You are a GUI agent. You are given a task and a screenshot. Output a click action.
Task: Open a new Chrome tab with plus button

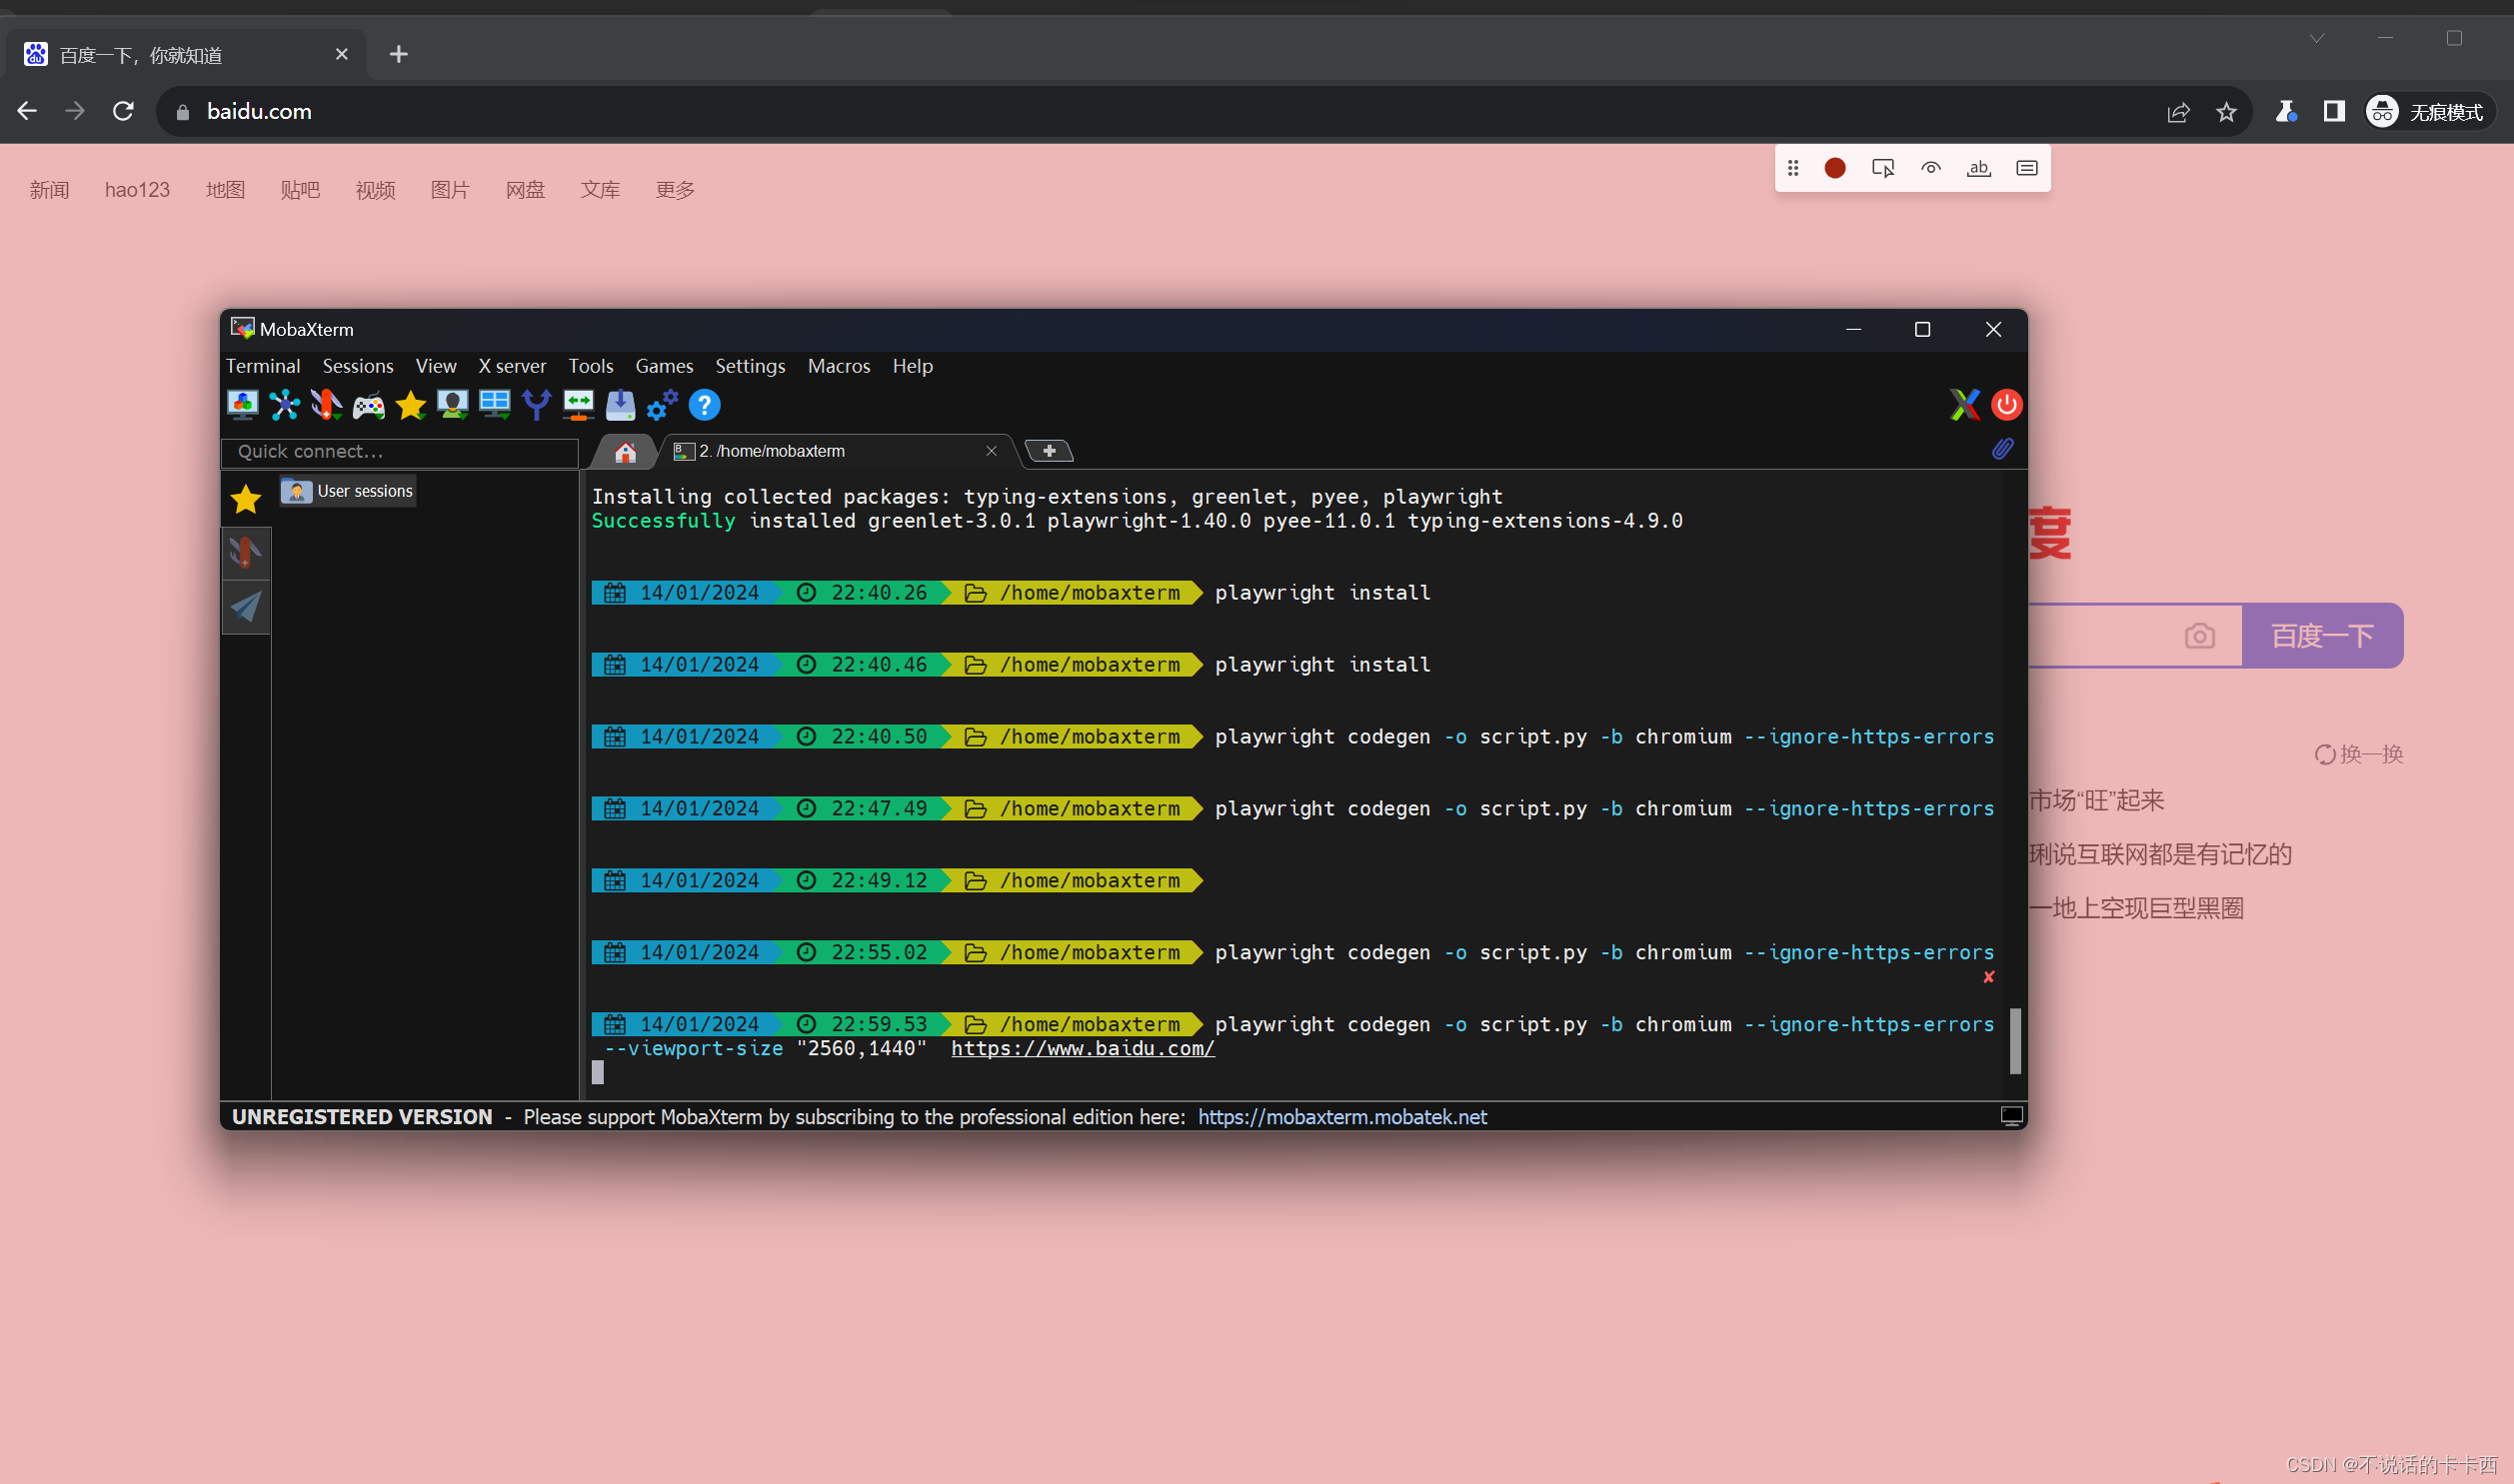pyautogui.click(x=398, y=54)
